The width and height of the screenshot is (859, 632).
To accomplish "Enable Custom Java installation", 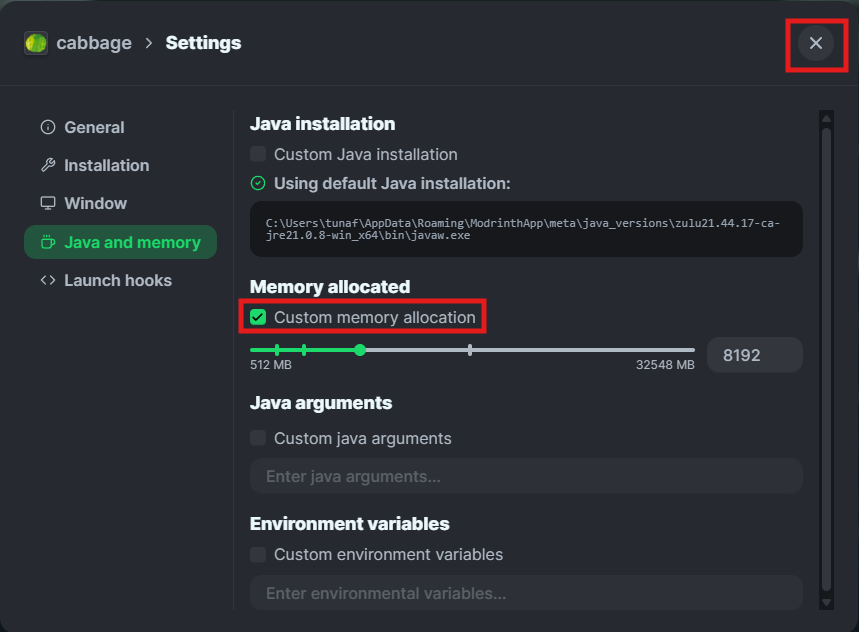I will pyautogui.click(x=257, y=155).
